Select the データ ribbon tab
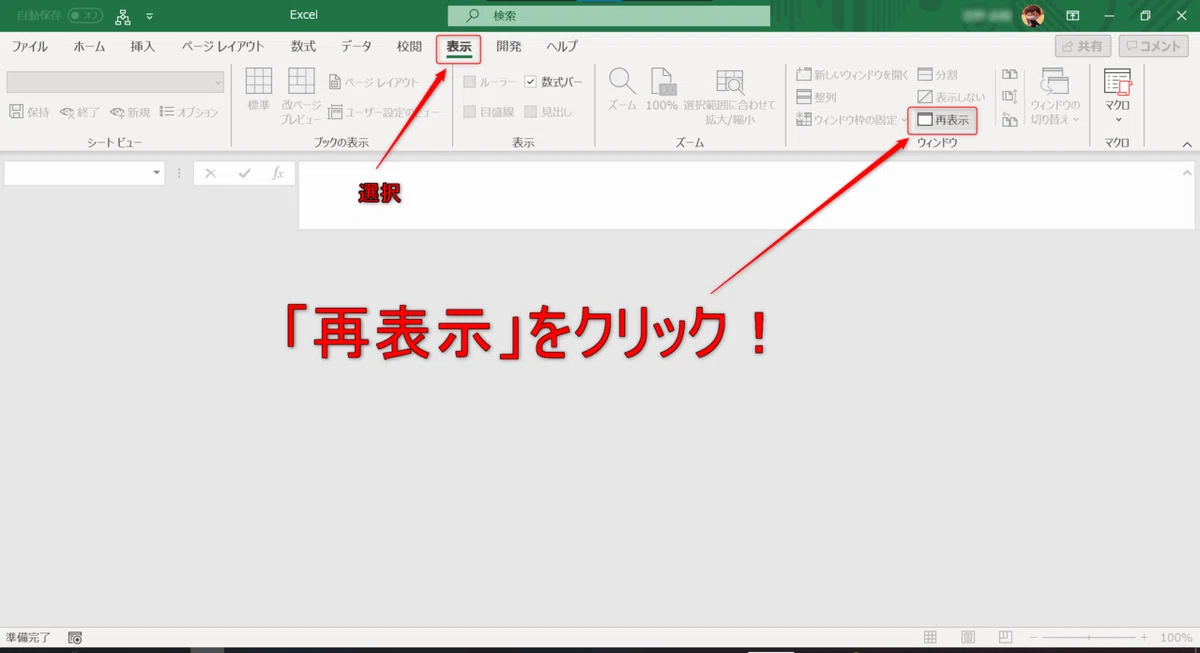The width and height of the screenshot is (1200, 653). (356, 47)
